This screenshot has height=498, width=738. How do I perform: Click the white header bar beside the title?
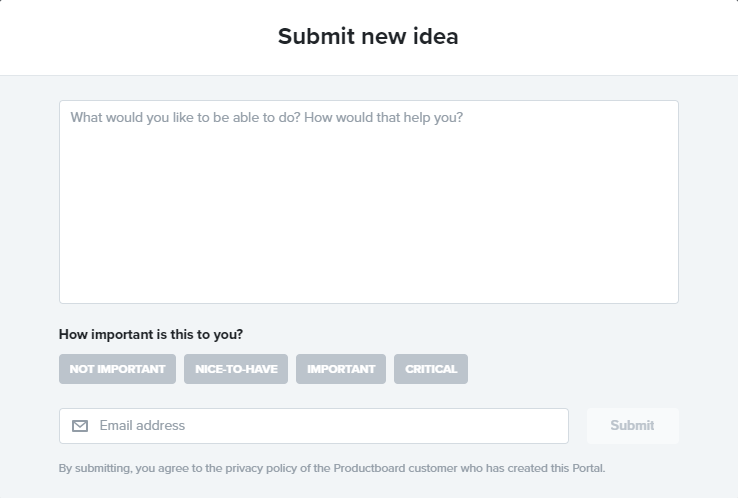(588, 37)
